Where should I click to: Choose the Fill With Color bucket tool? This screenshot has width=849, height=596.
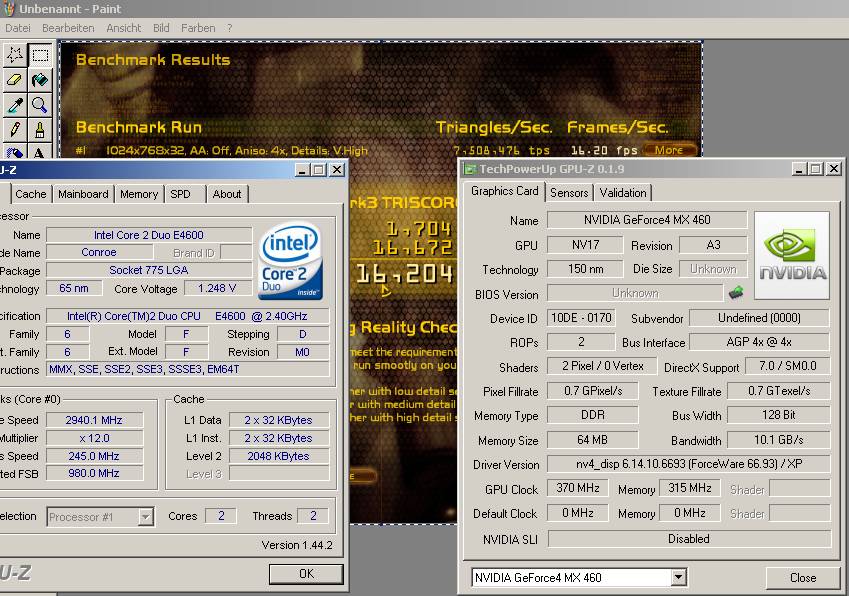tap(40, 80)
